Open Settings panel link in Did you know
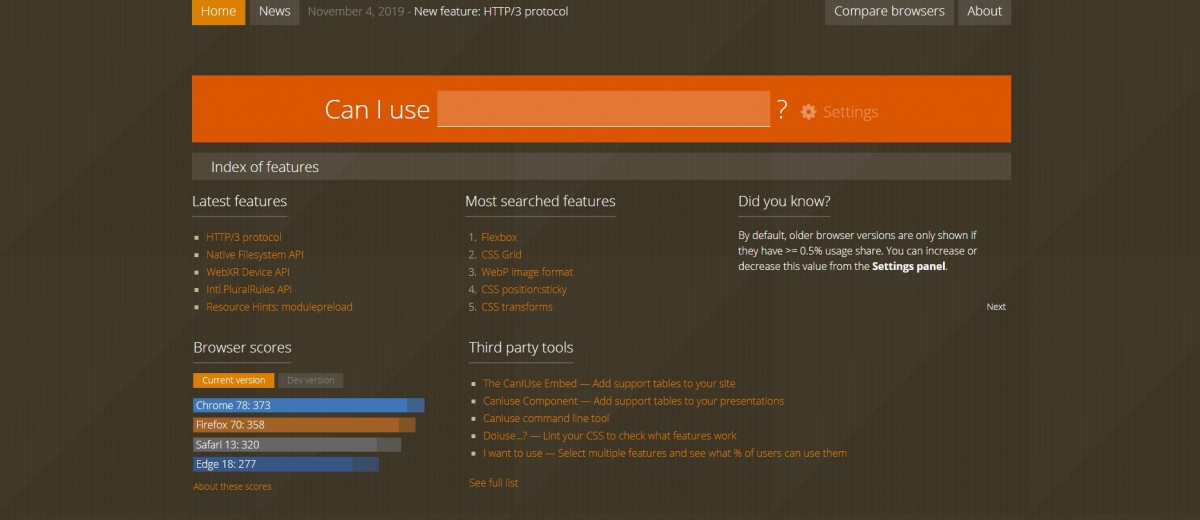 [x=908, y=267]
